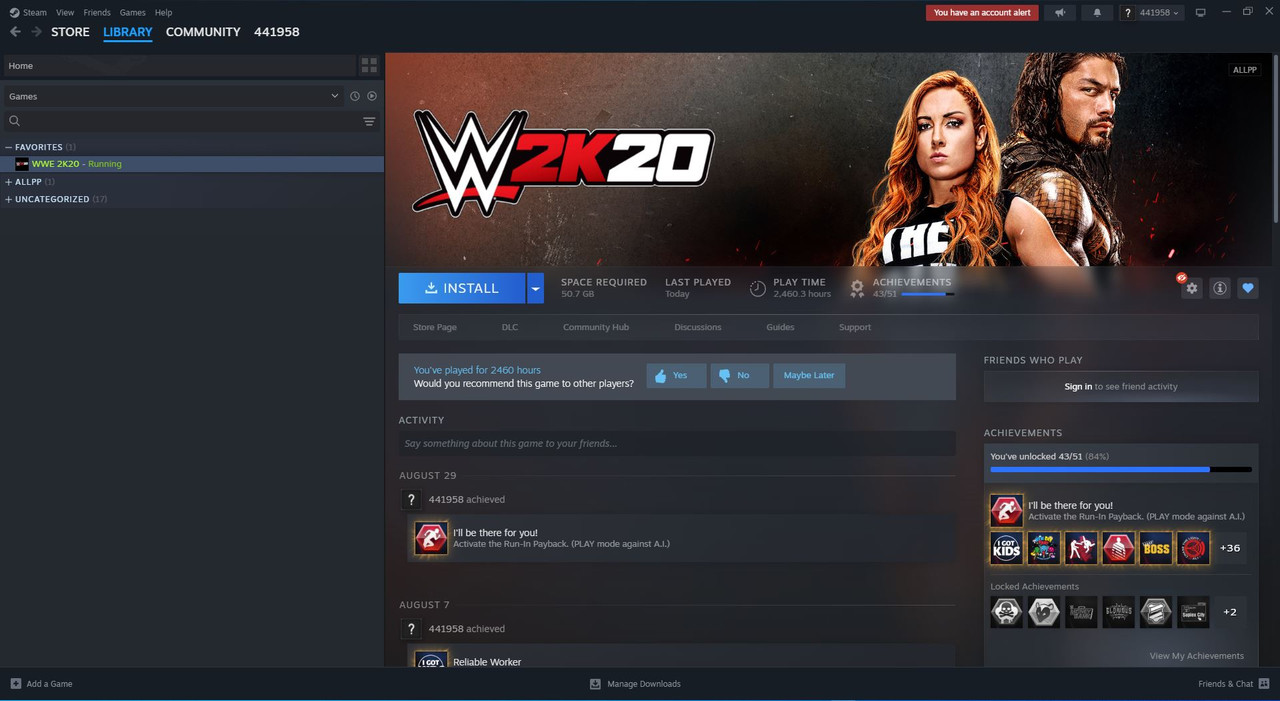Go to the COMMUNITY tab
This screenshot has width=1280, height=701.
[x=203, y=32]
